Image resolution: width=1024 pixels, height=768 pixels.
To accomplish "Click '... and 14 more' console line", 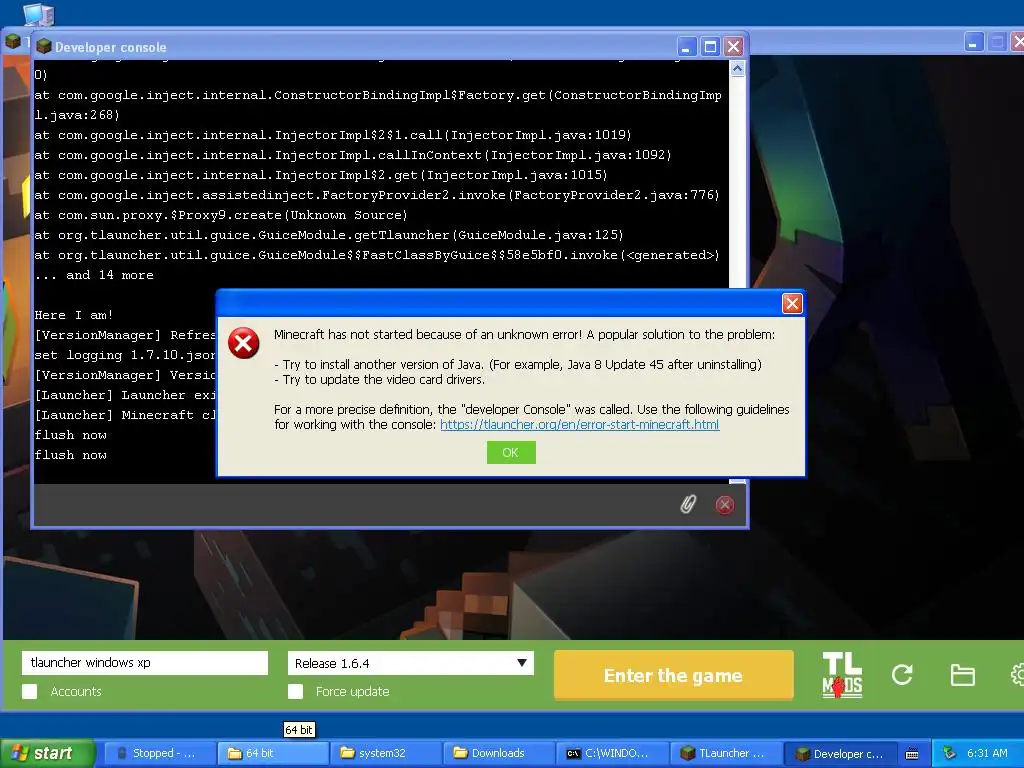I will [94, 275].
